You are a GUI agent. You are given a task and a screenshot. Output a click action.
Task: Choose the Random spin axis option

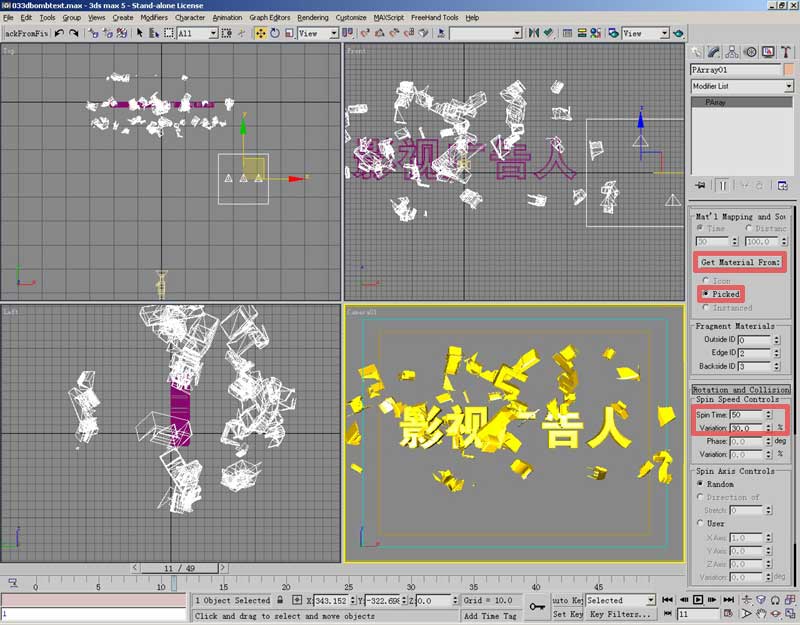(699, 484)
